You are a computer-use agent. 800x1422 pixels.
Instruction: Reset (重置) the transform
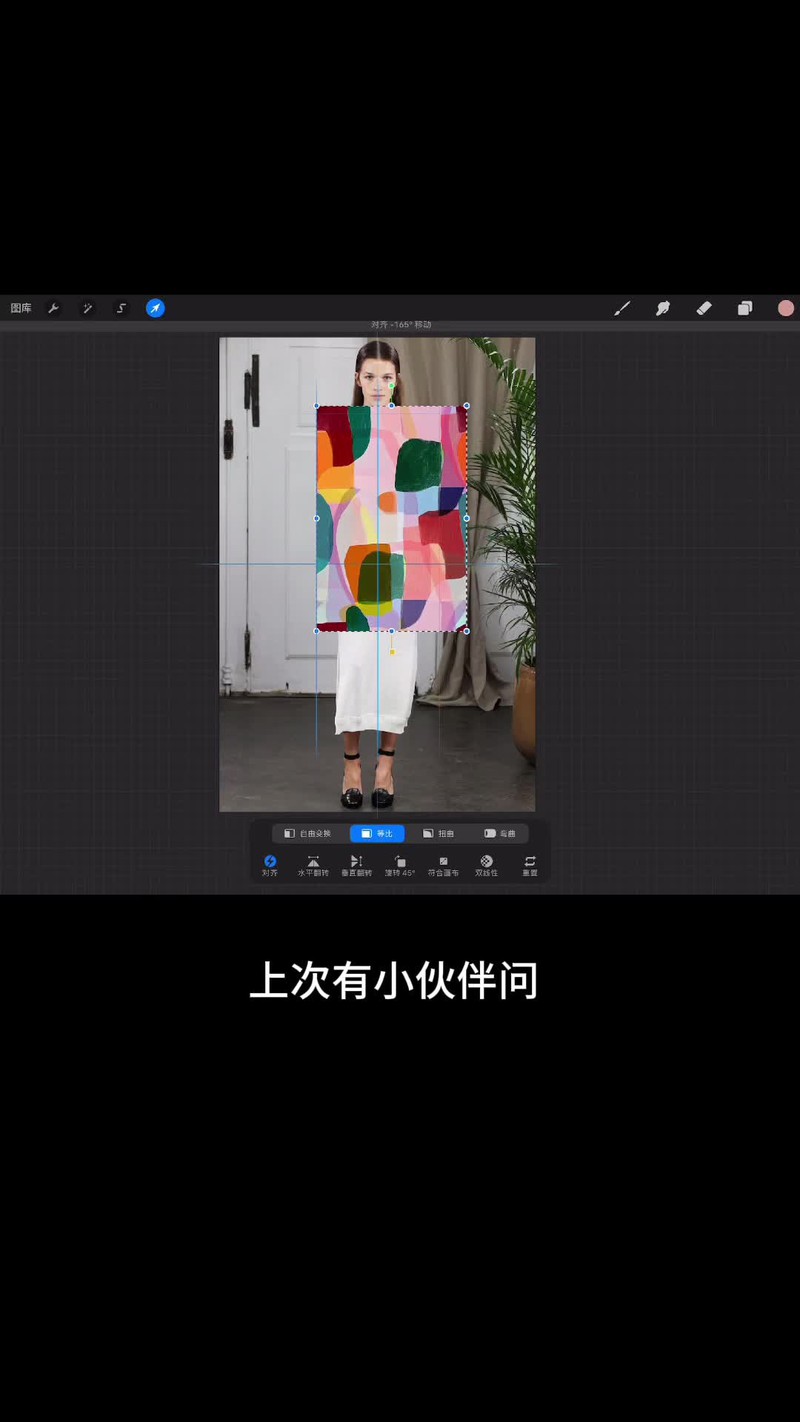click(x=530, y=865)
